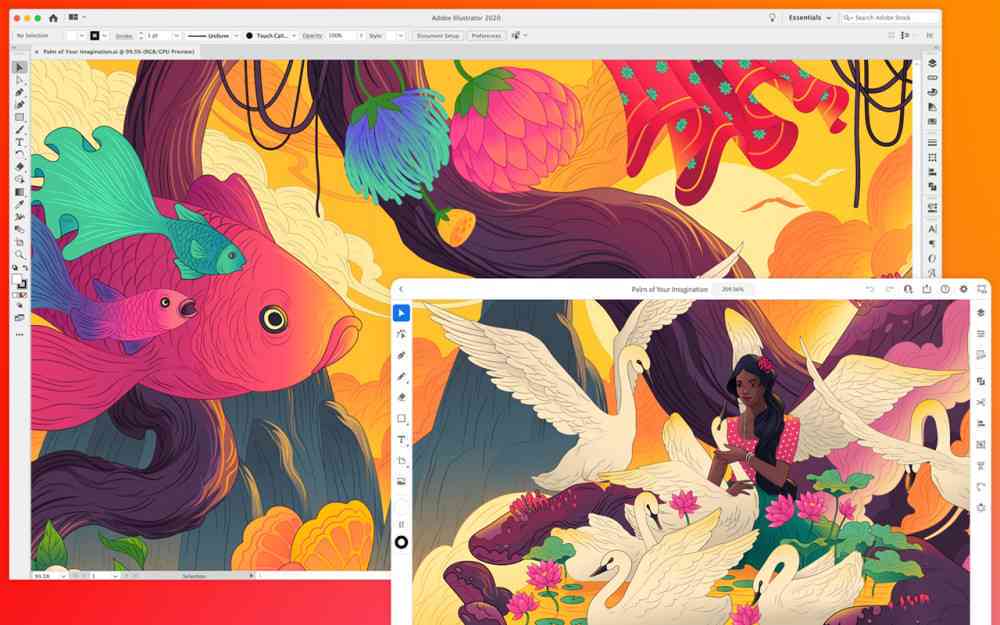Click the Stroke label link
This screenshot has height=625, width=1000.
(124, 36)
